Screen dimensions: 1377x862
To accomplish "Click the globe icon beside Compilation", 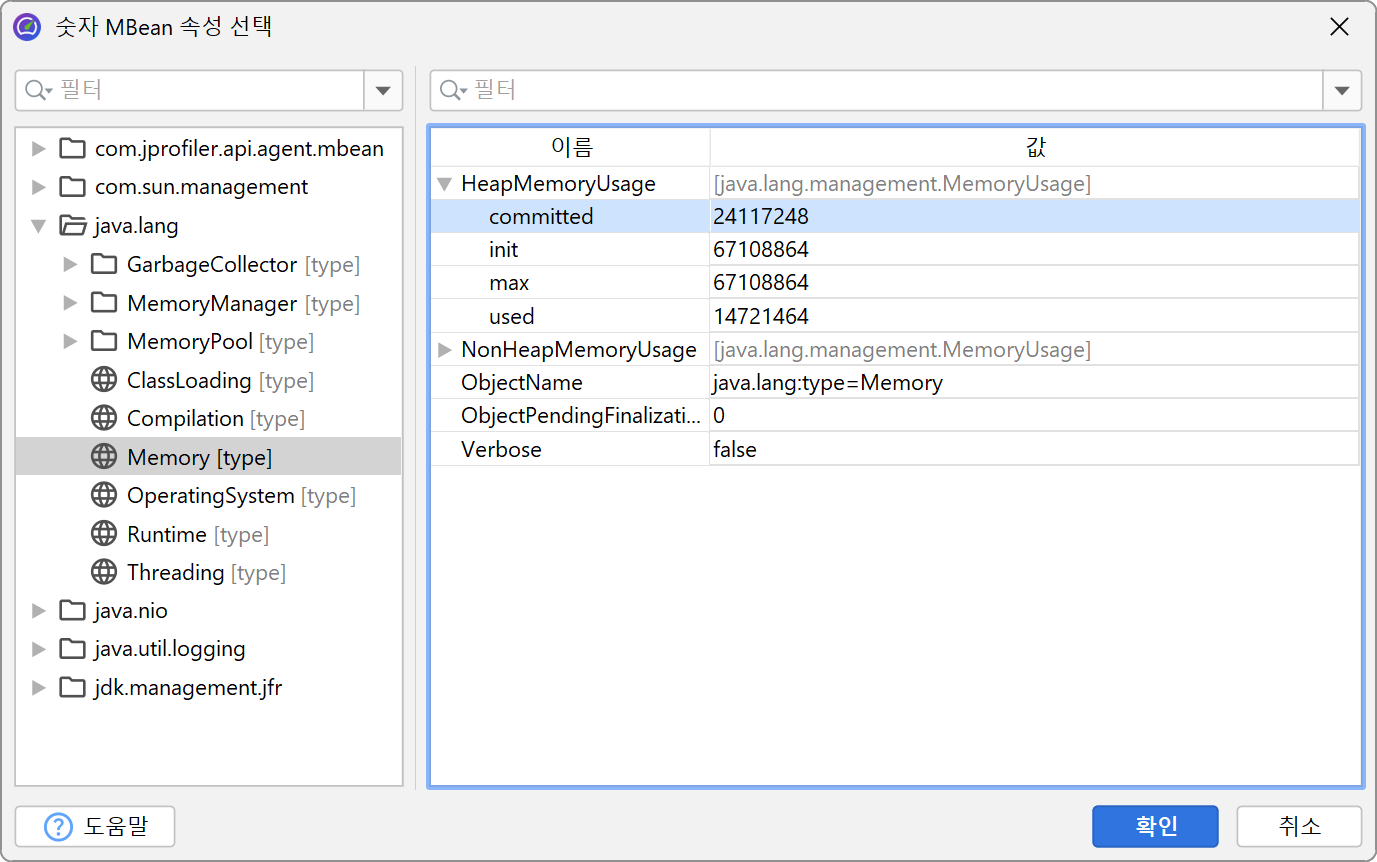I will click(x=103, y=419).
